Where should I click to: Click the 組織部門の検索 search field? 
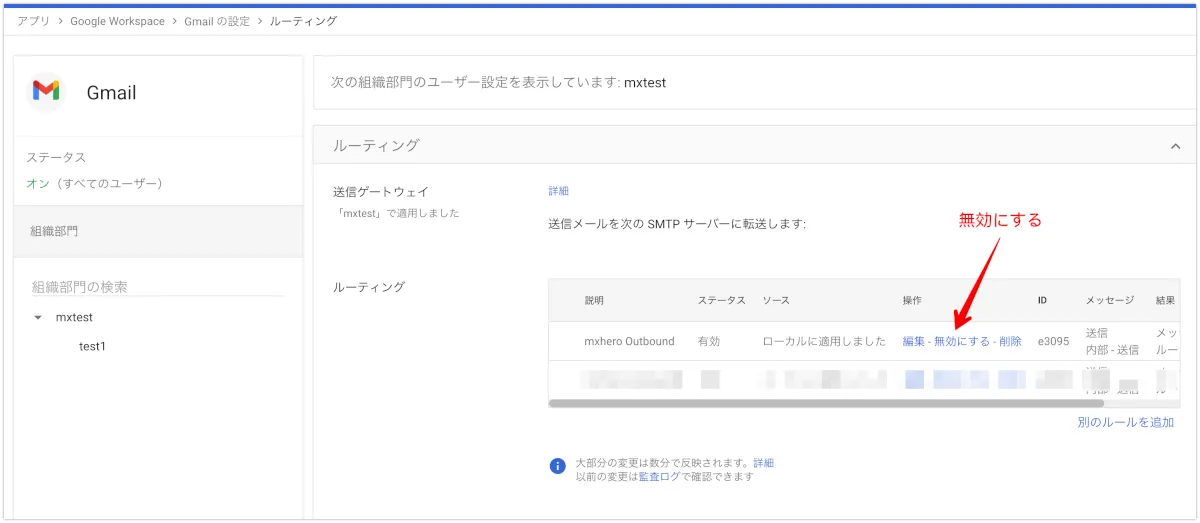coord(158,287)
